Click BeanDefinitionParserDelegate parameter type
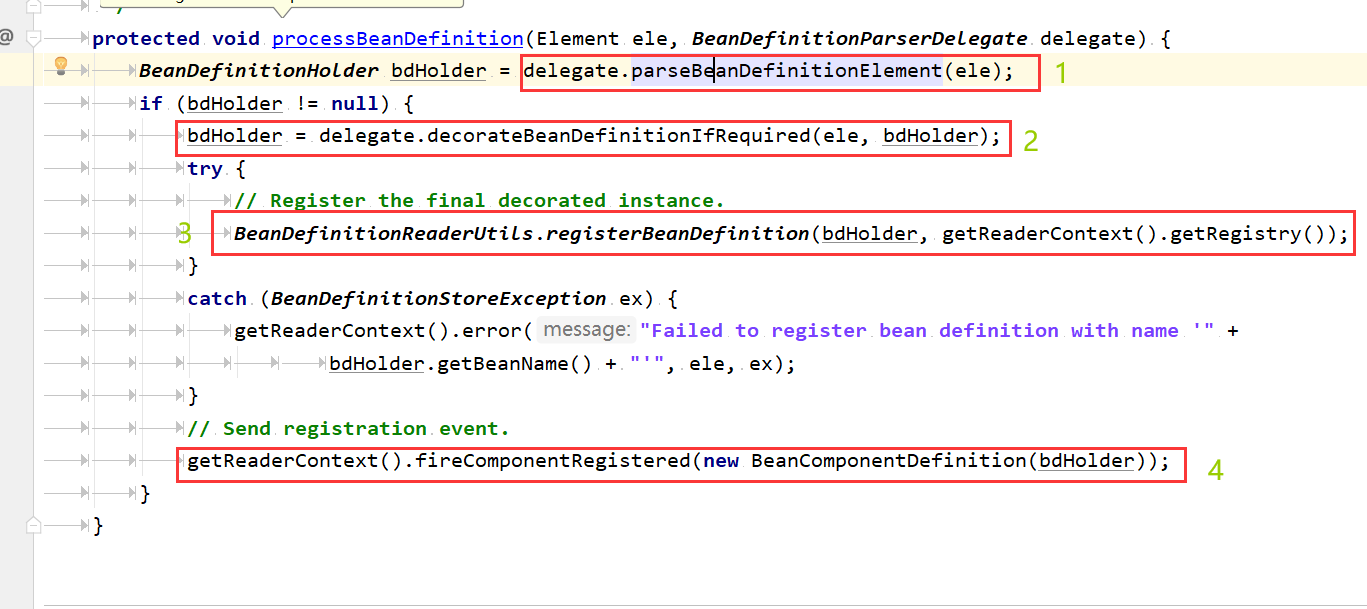Image resolution: width=1367 pixels, height=609 pixels. (860, 39)
